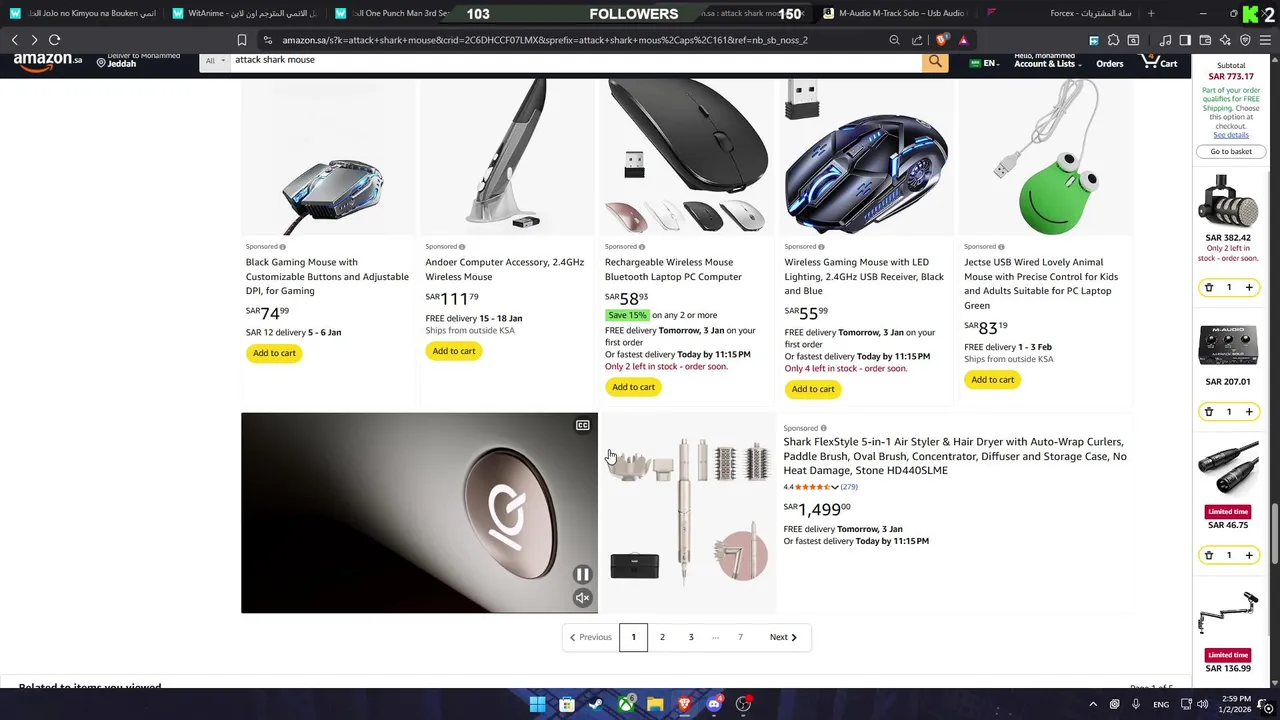This screenshot has width=1280, height=720.
Task: Open the Brave Shields lion icon
Action: tap(942, 40)
